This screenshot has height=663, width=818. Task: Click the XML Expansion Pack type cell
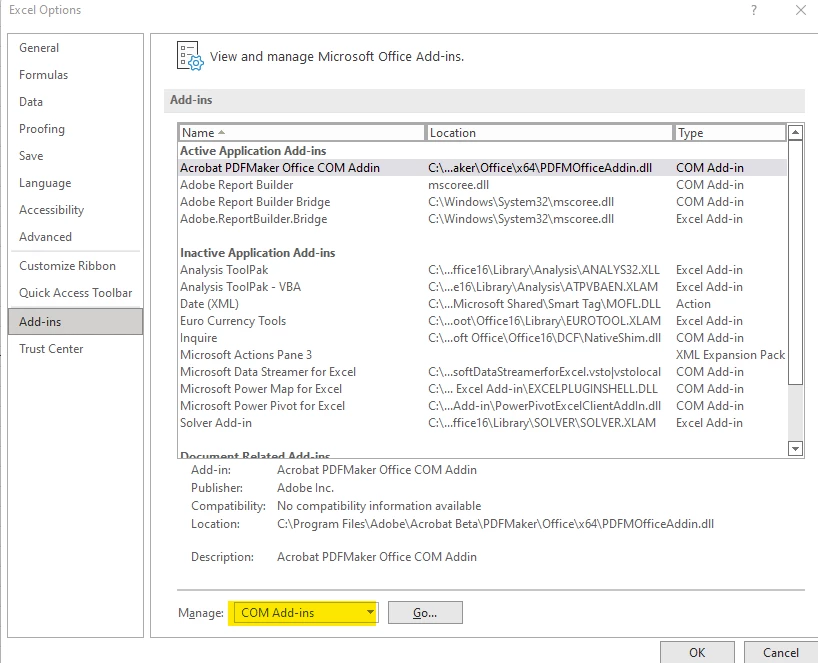coord(730,355)
